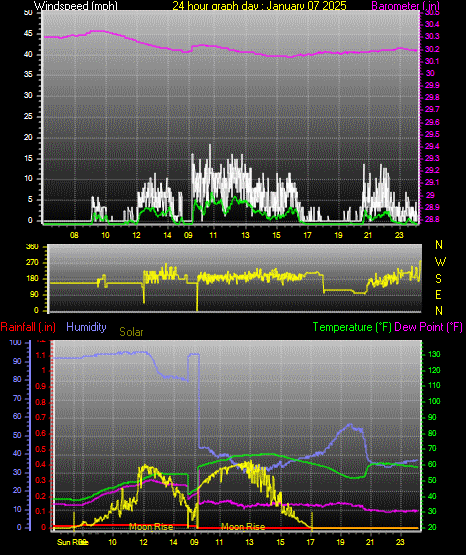Click the Dew Point (°F) legend label
The image size is (466, 555).
pyautogui.click(x=428, y=327)
